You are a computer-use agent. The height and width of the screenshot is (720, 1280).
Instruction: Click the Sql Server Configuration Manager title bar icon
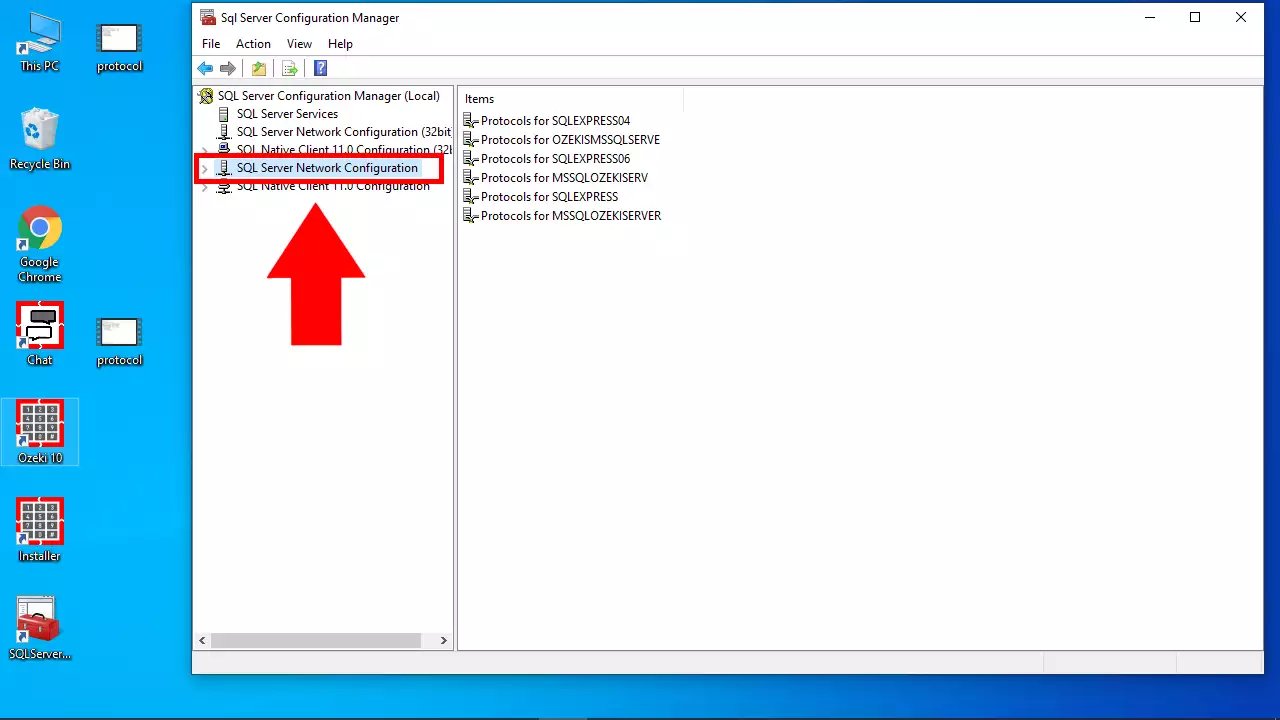click(207, 17)
